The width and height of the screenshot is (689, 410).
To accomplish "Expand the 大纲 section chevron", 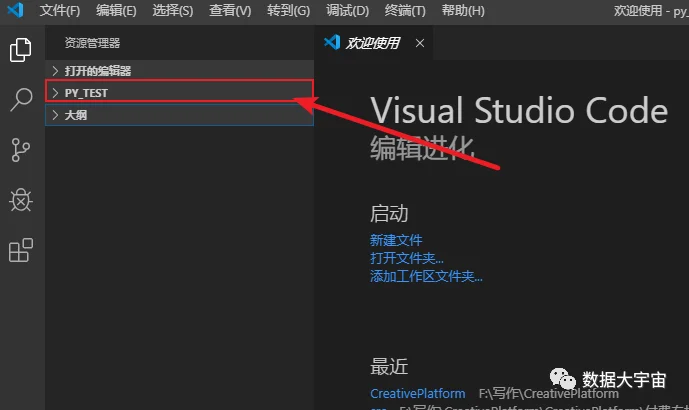I will click(55, 115).
